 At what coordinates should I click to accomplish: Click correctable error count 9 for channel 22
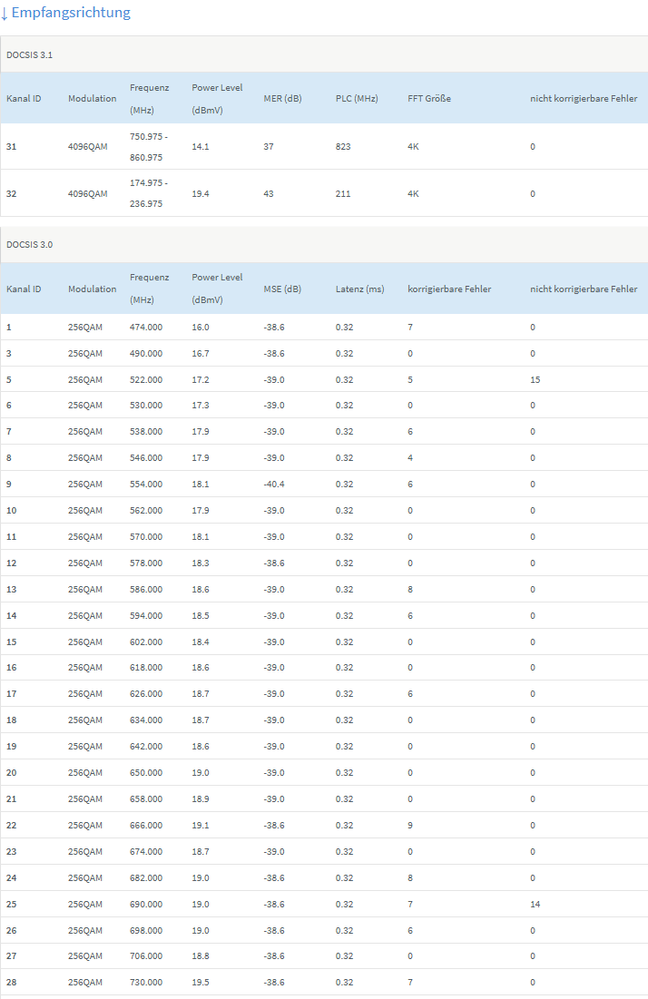(x=410, y=825)
